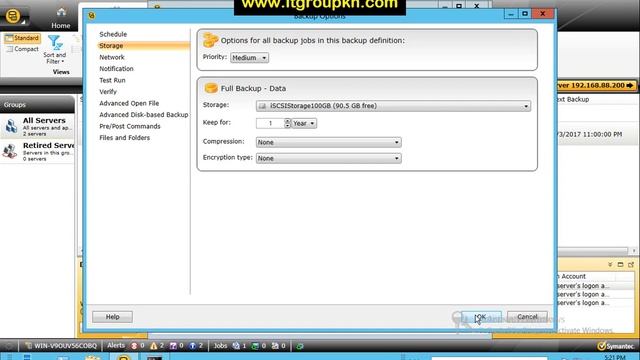Click the informational alerts icon
This screenshot has width=640, height=360.
click(193, 346)
